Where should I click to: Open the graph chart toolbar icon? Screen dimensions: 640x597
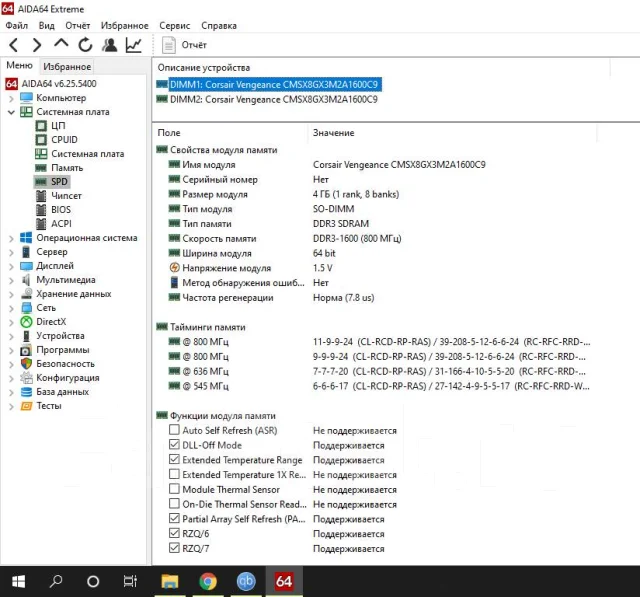pos(133,45)
